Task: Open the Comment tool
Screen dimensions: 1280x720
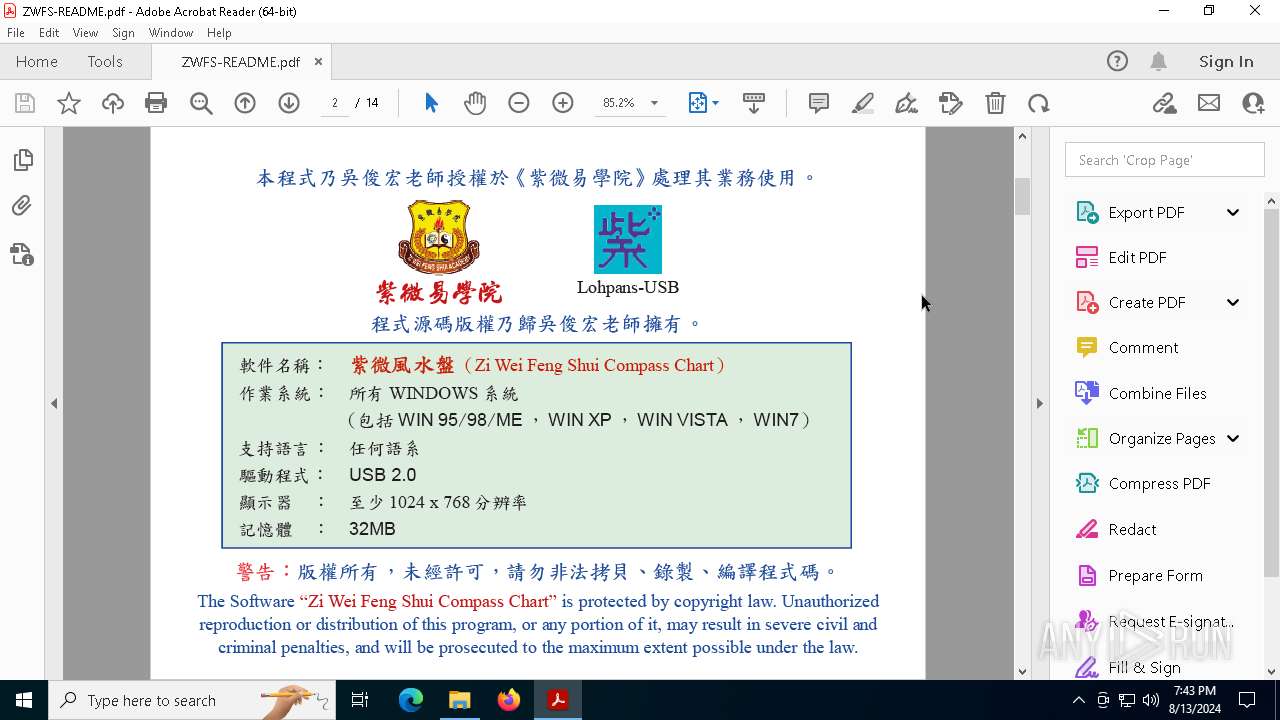Action: click(x=1143, y=347)
